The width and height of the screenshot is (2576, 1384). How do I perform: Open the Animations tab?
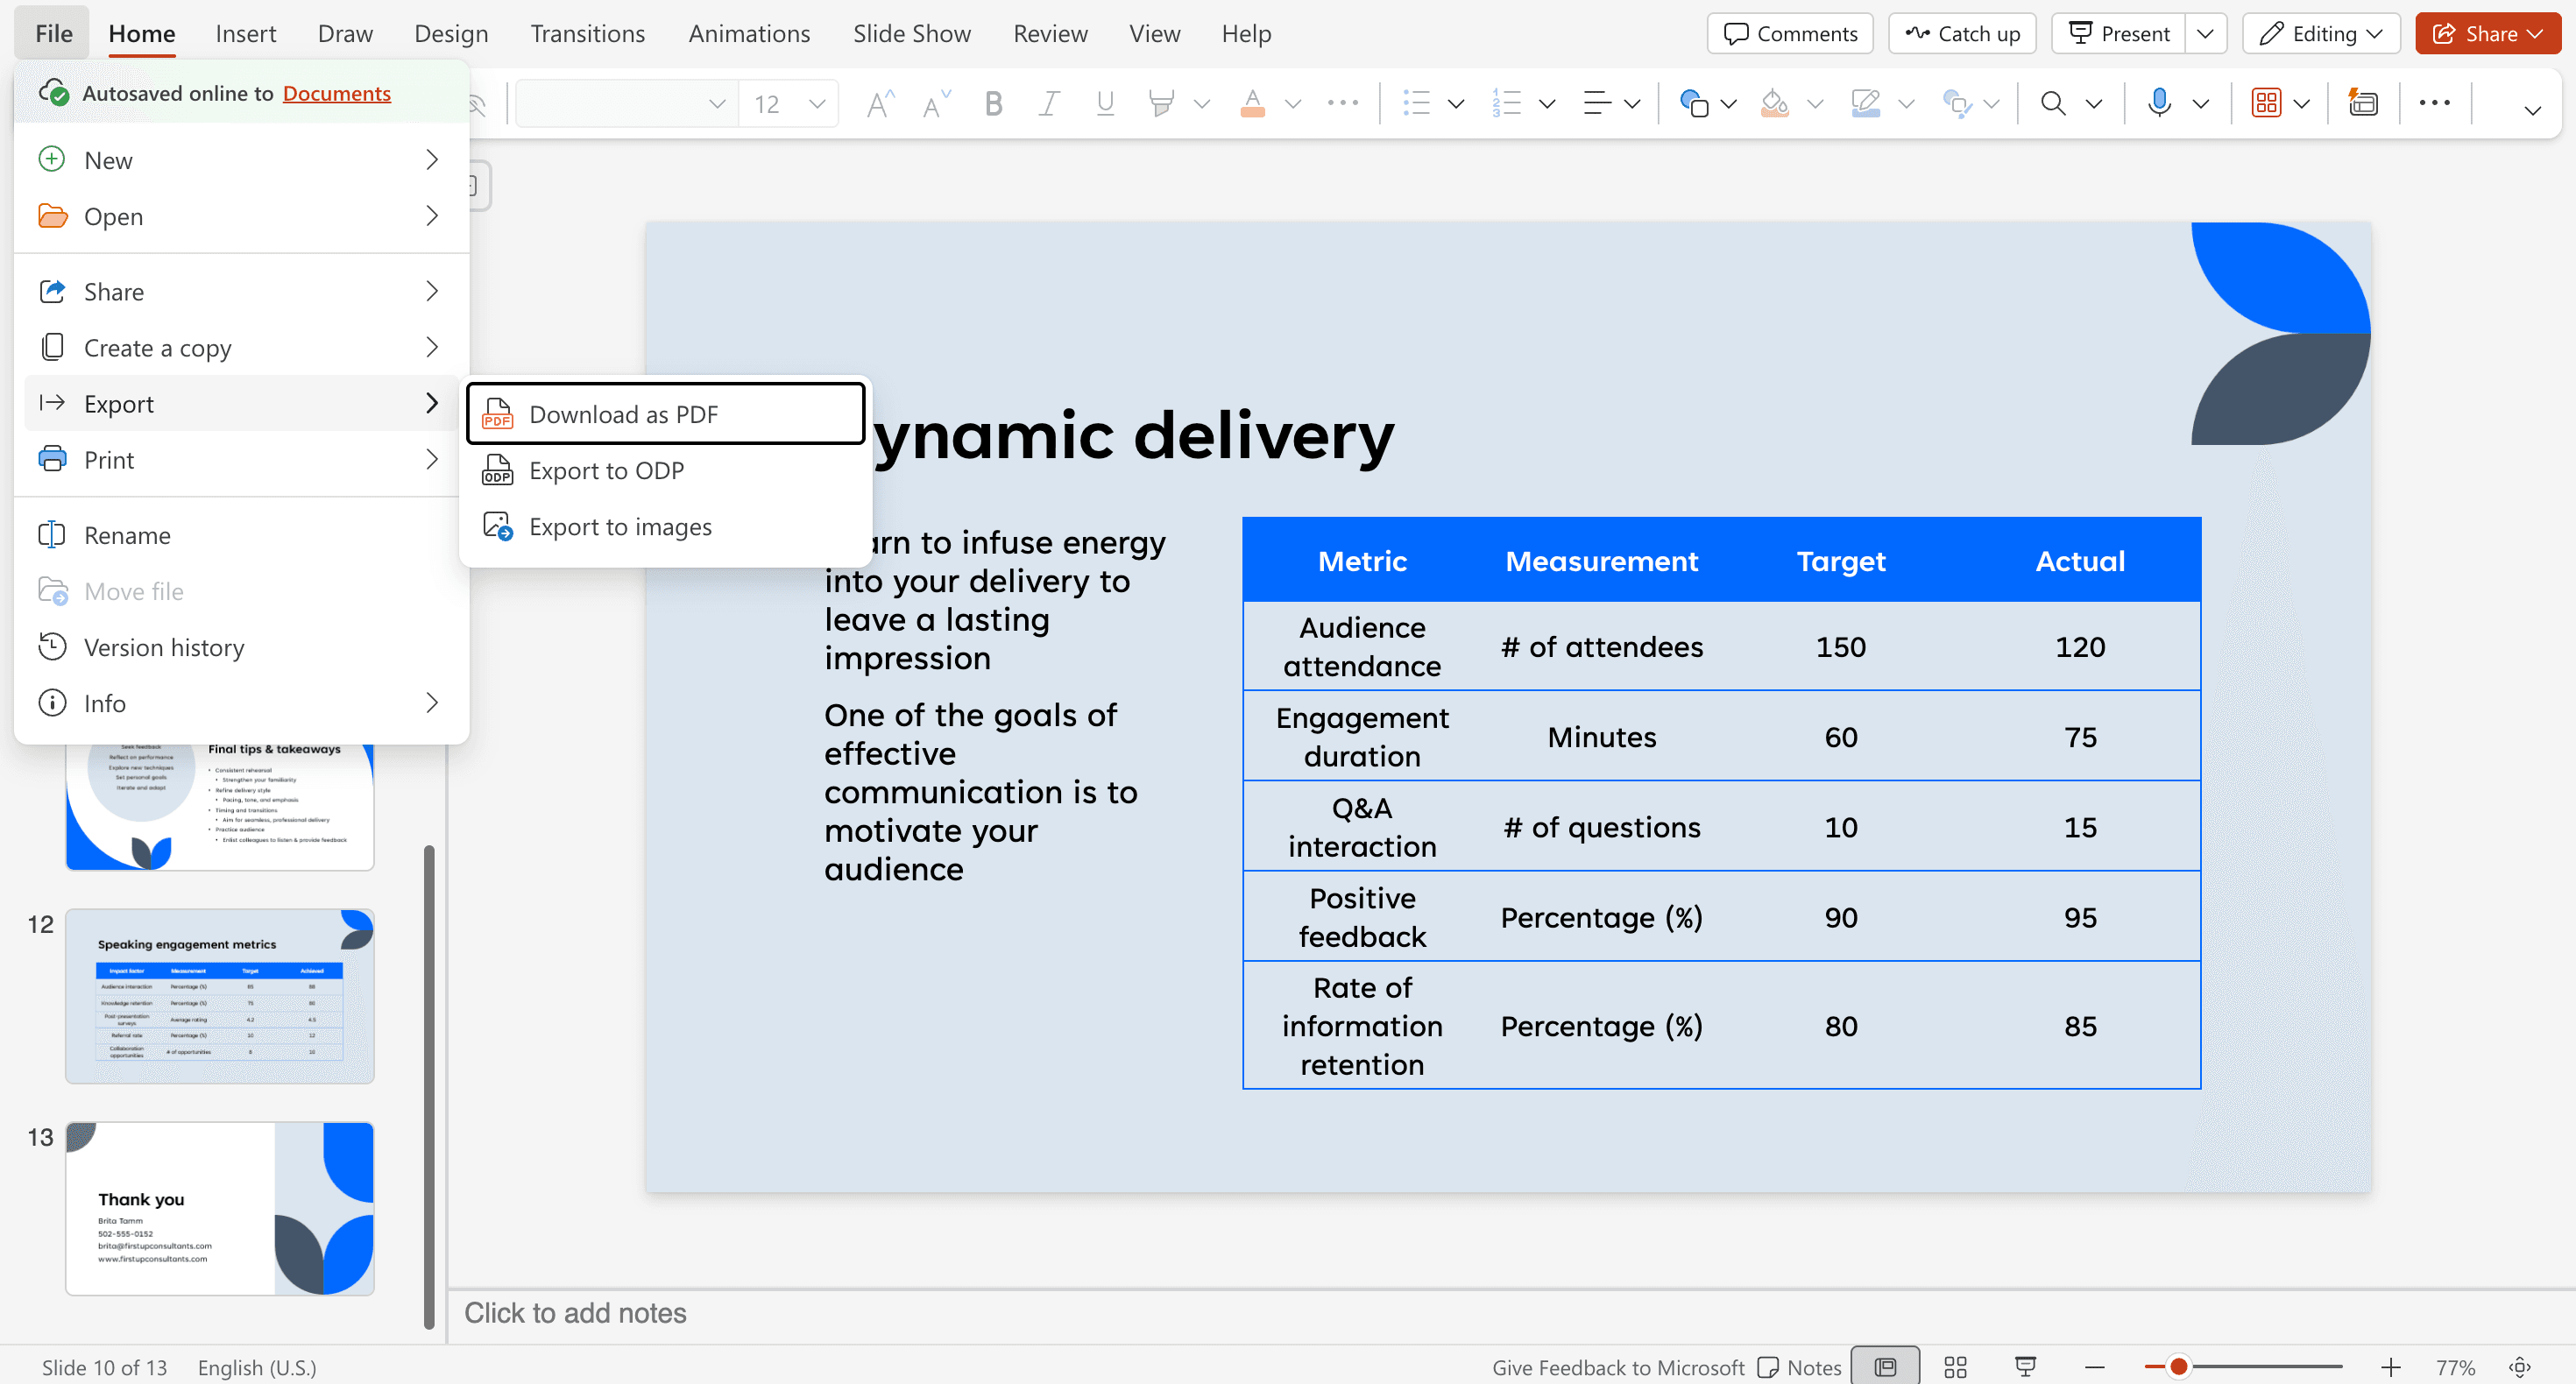click(749, 33)
